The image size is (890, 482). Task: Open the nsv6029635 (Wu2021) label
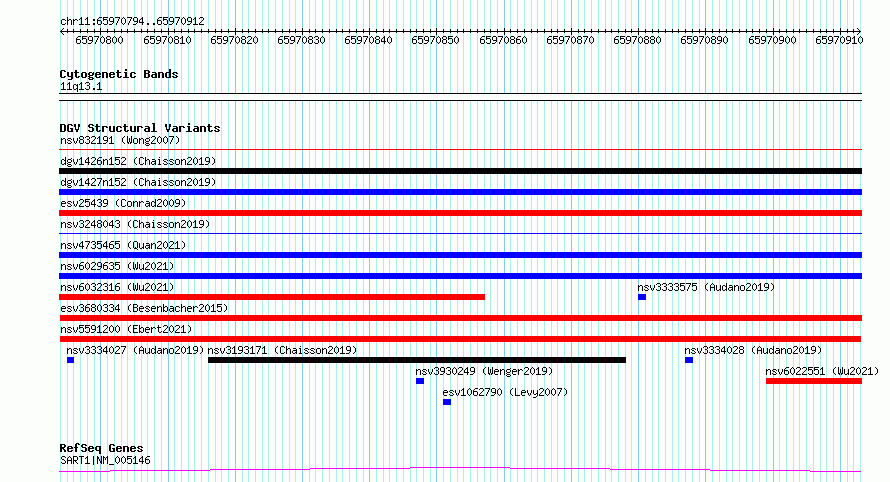(117, 266)
